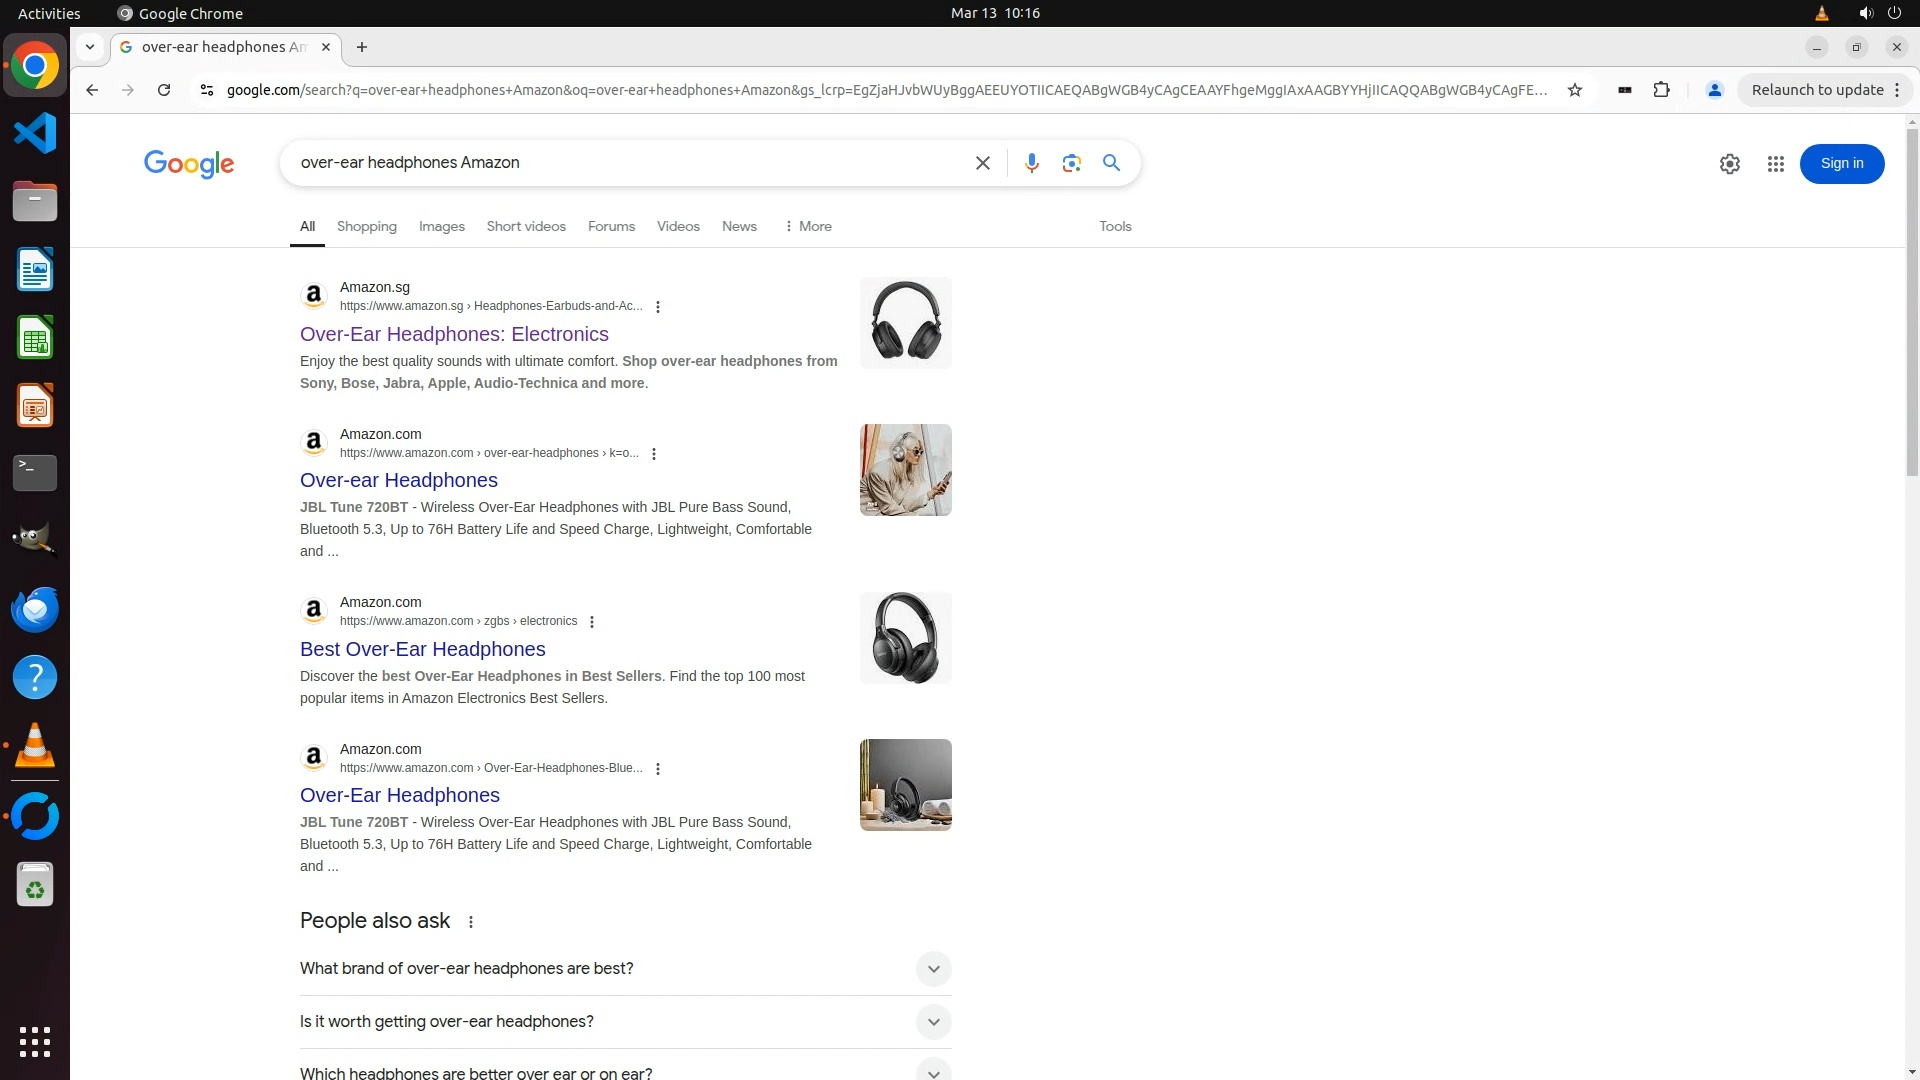
Task: Bookmark this page with star icon
Action: [x=1575, y=90]
